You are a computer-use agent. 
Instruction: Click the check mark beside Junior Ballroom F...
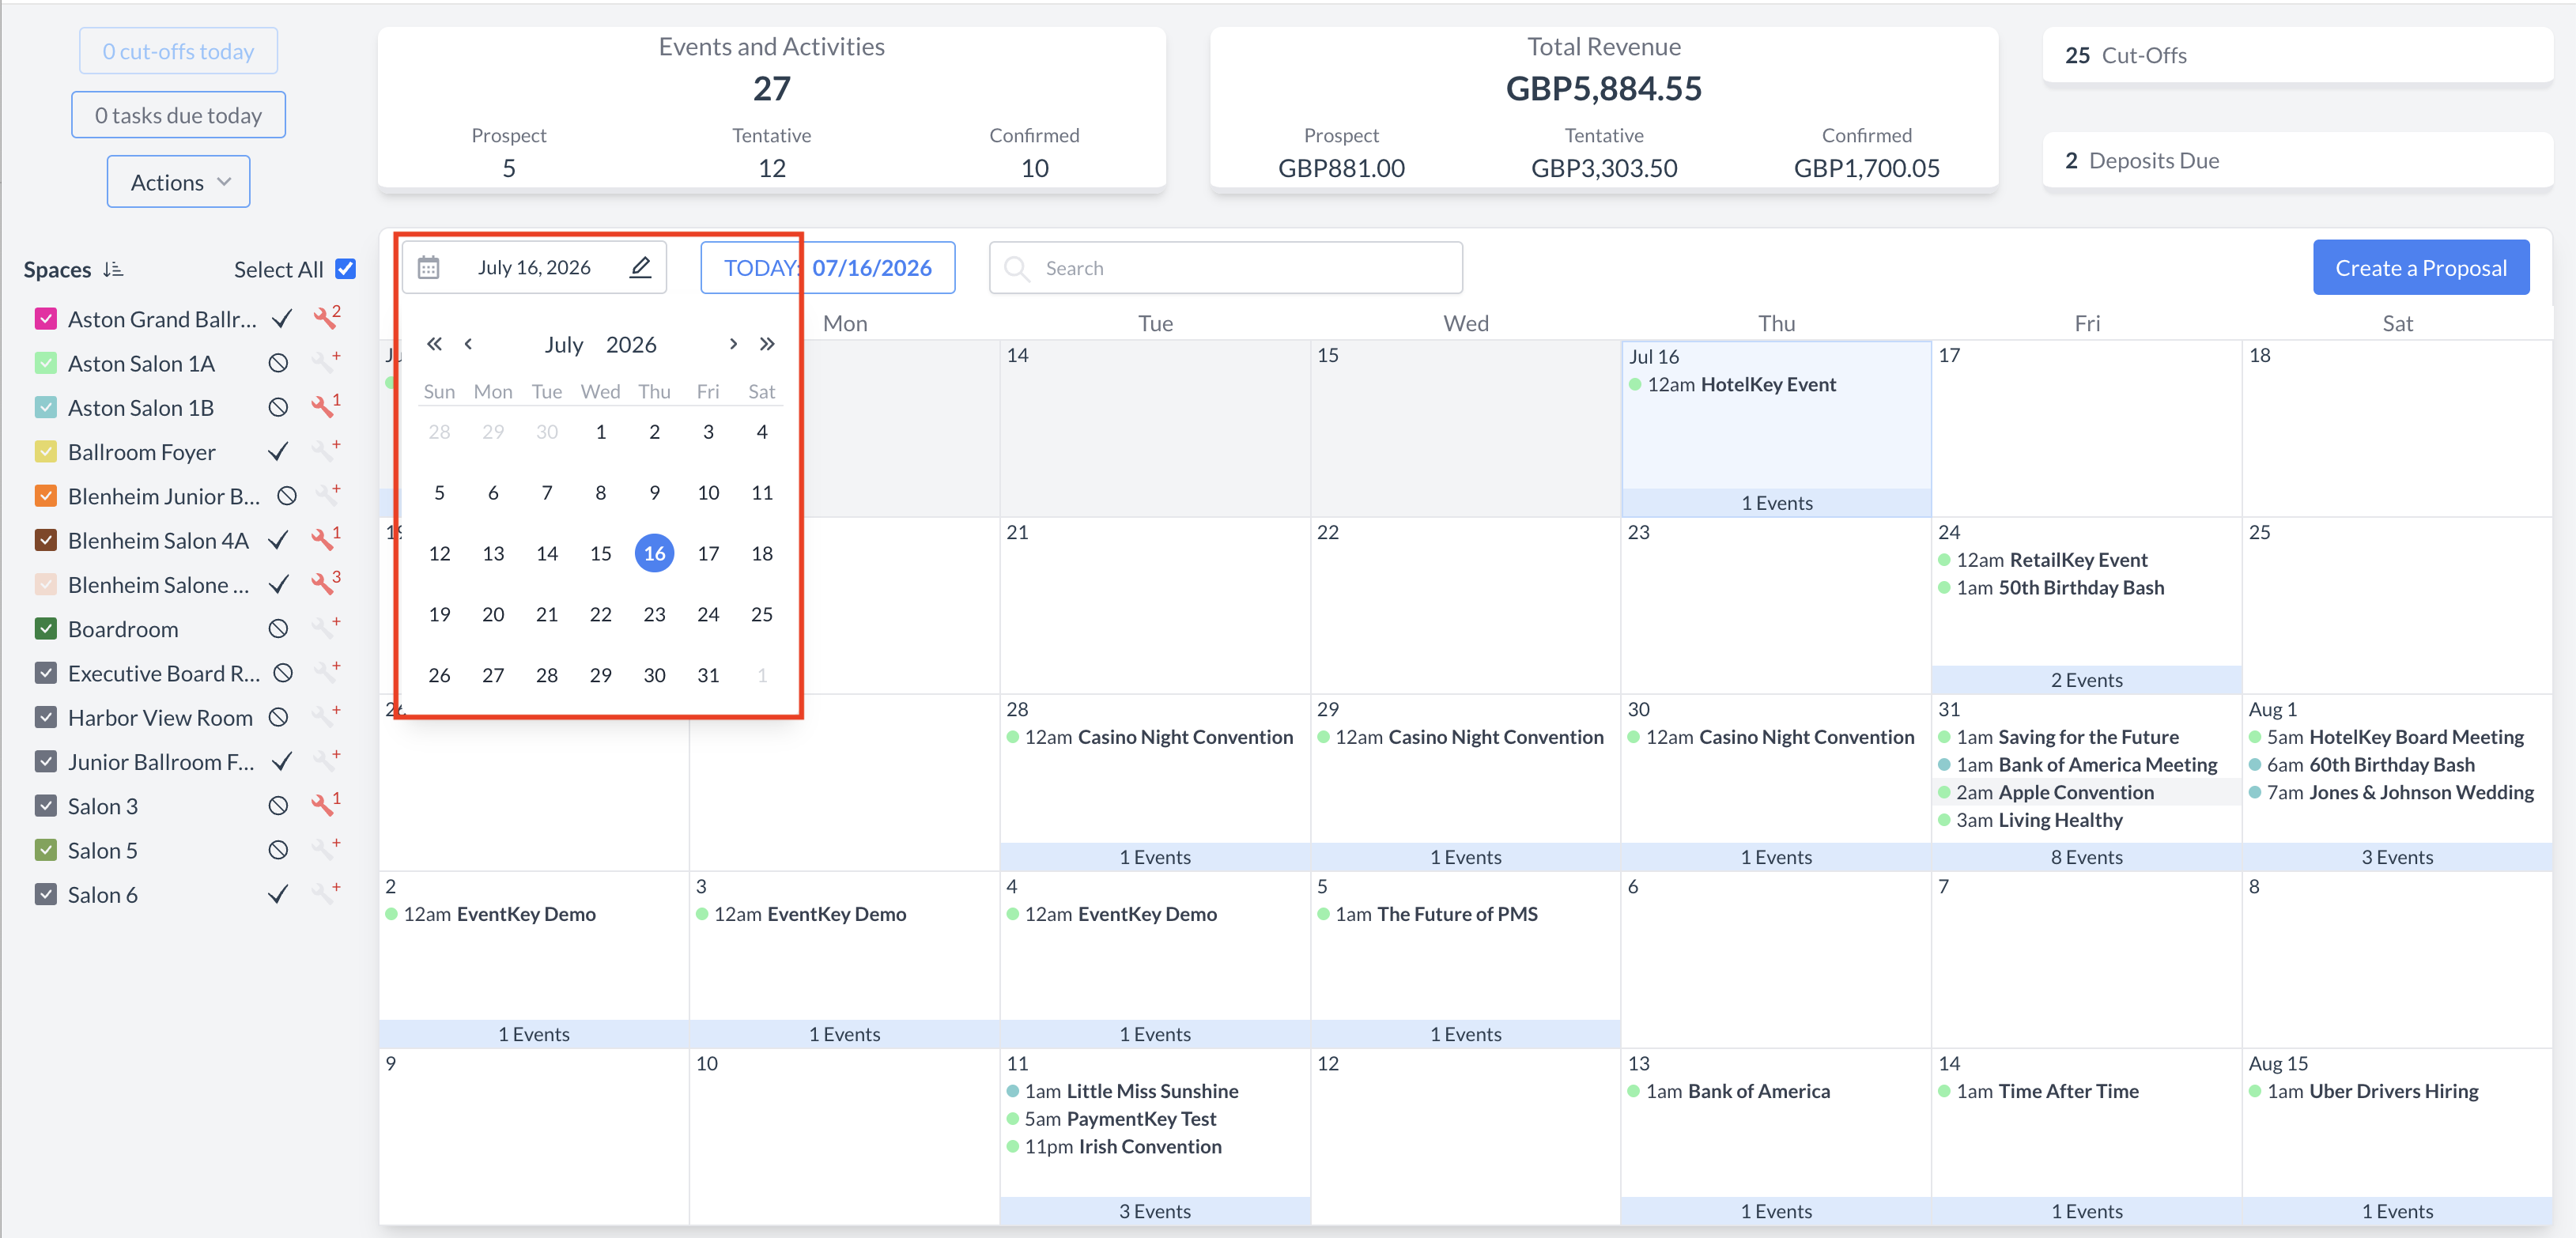[281, 762]
